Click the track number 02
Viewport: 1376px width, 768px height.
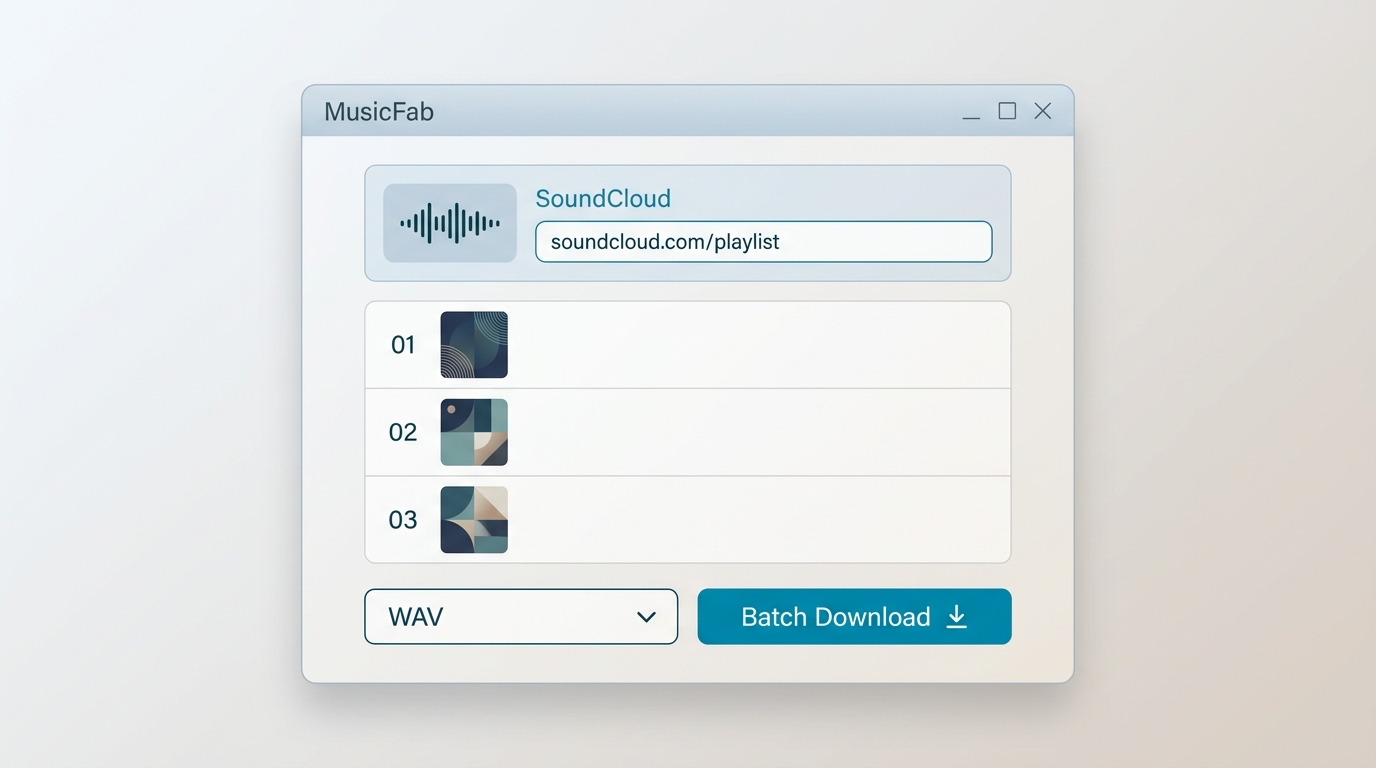pos(403,432)
